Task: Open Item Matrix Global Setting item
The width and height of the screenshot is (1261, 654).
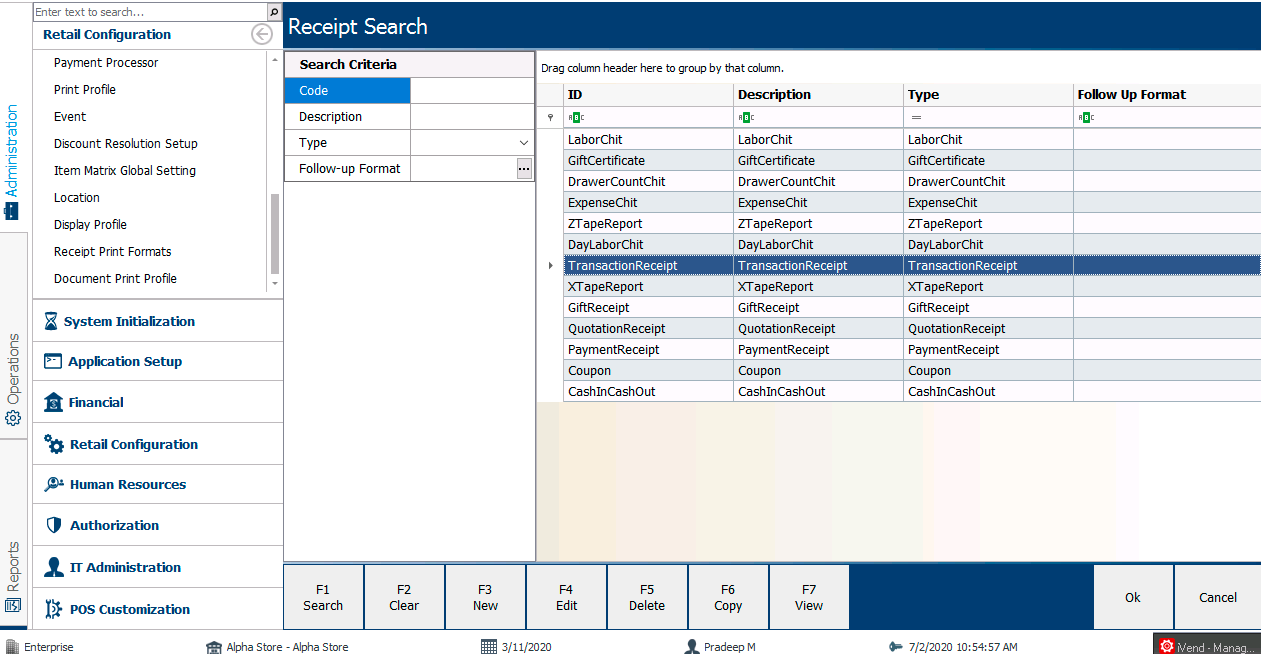Action: (x=125, y=170)
